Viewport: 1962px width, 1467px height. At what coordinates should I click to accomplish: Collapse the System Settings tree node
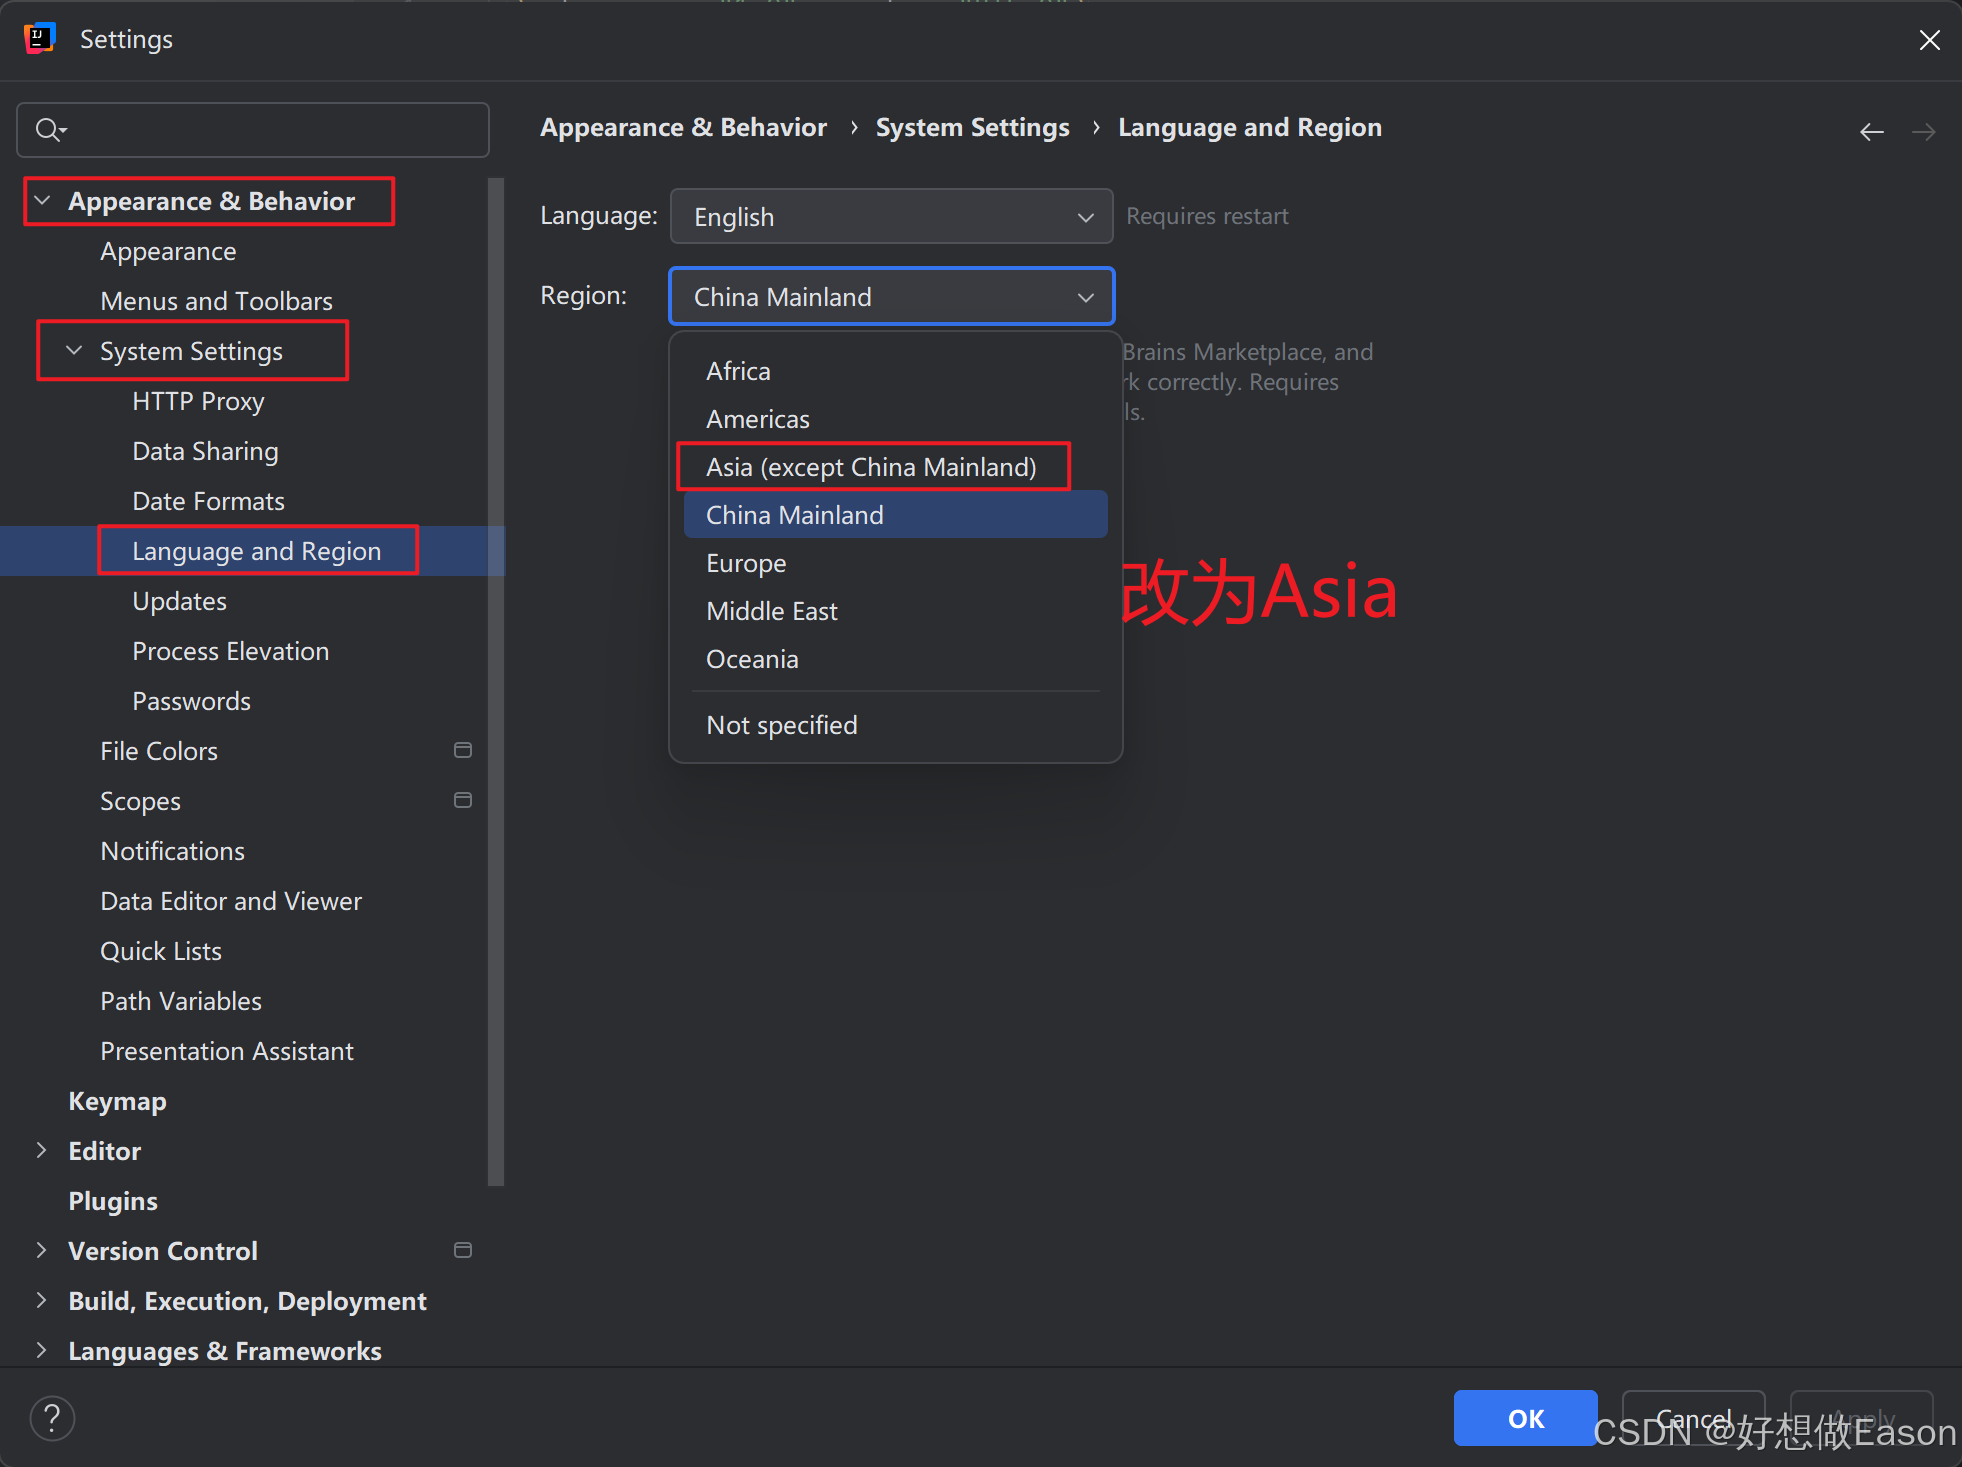point(74,351)
